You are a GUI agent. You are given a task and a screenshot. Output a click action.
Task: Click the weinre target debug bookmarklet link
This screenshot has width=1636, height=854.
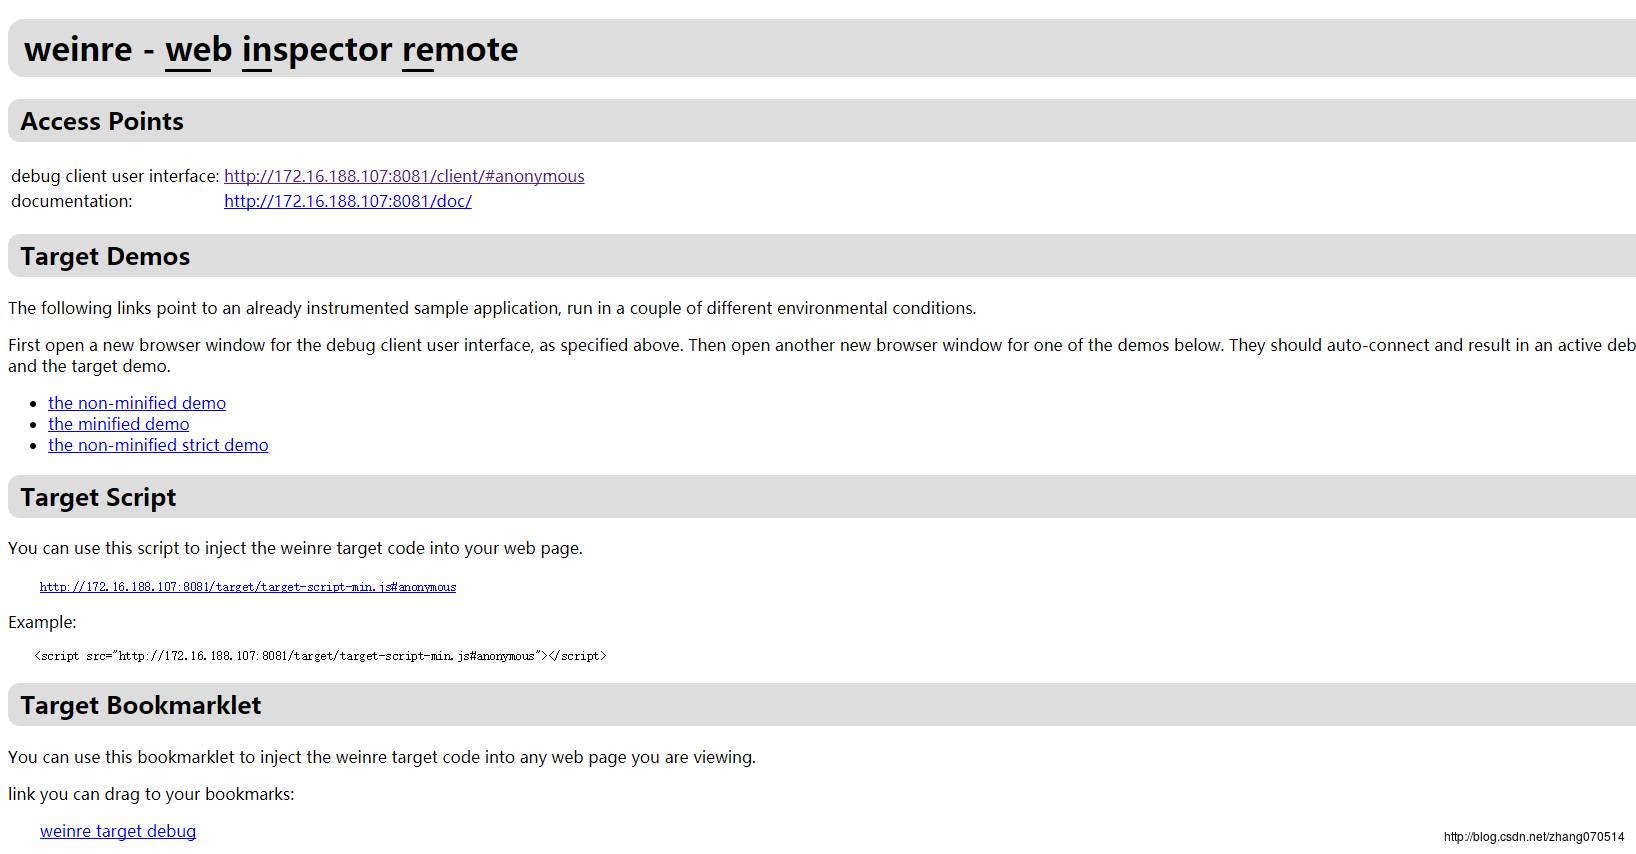118,831
